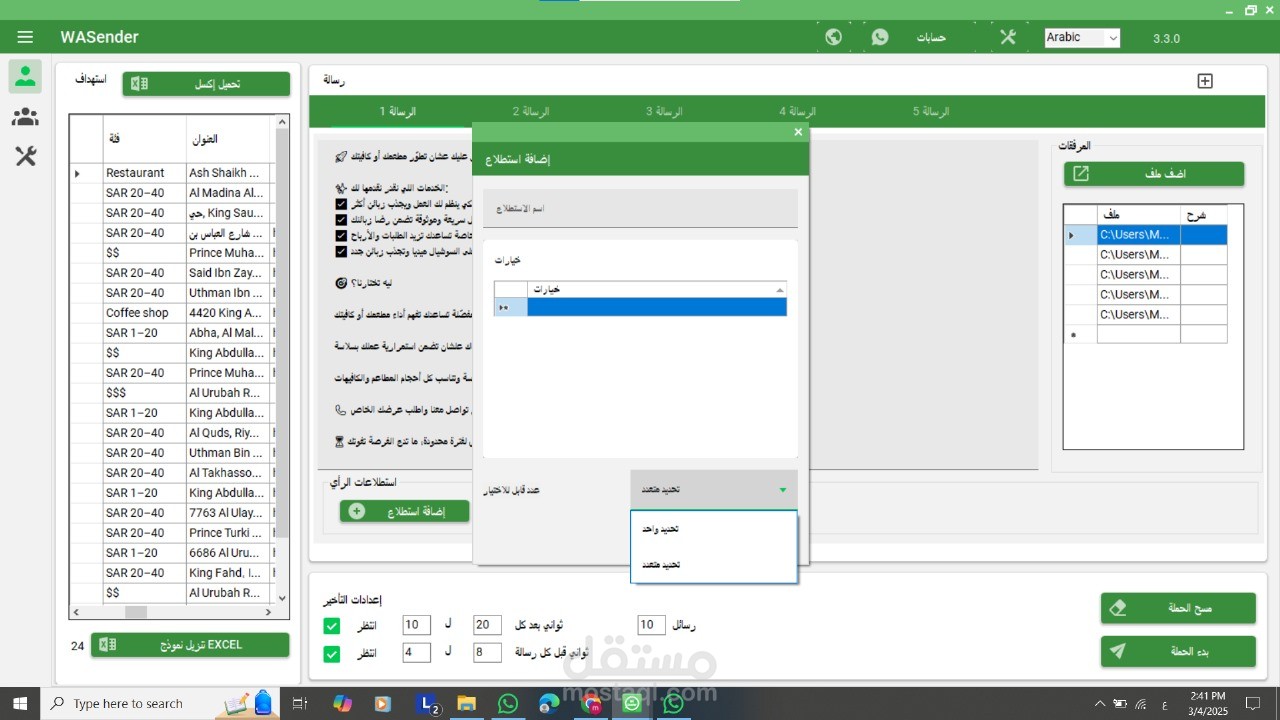1280x720 pixels.
Task: Select the Coffee shop row
Action: 170,313
